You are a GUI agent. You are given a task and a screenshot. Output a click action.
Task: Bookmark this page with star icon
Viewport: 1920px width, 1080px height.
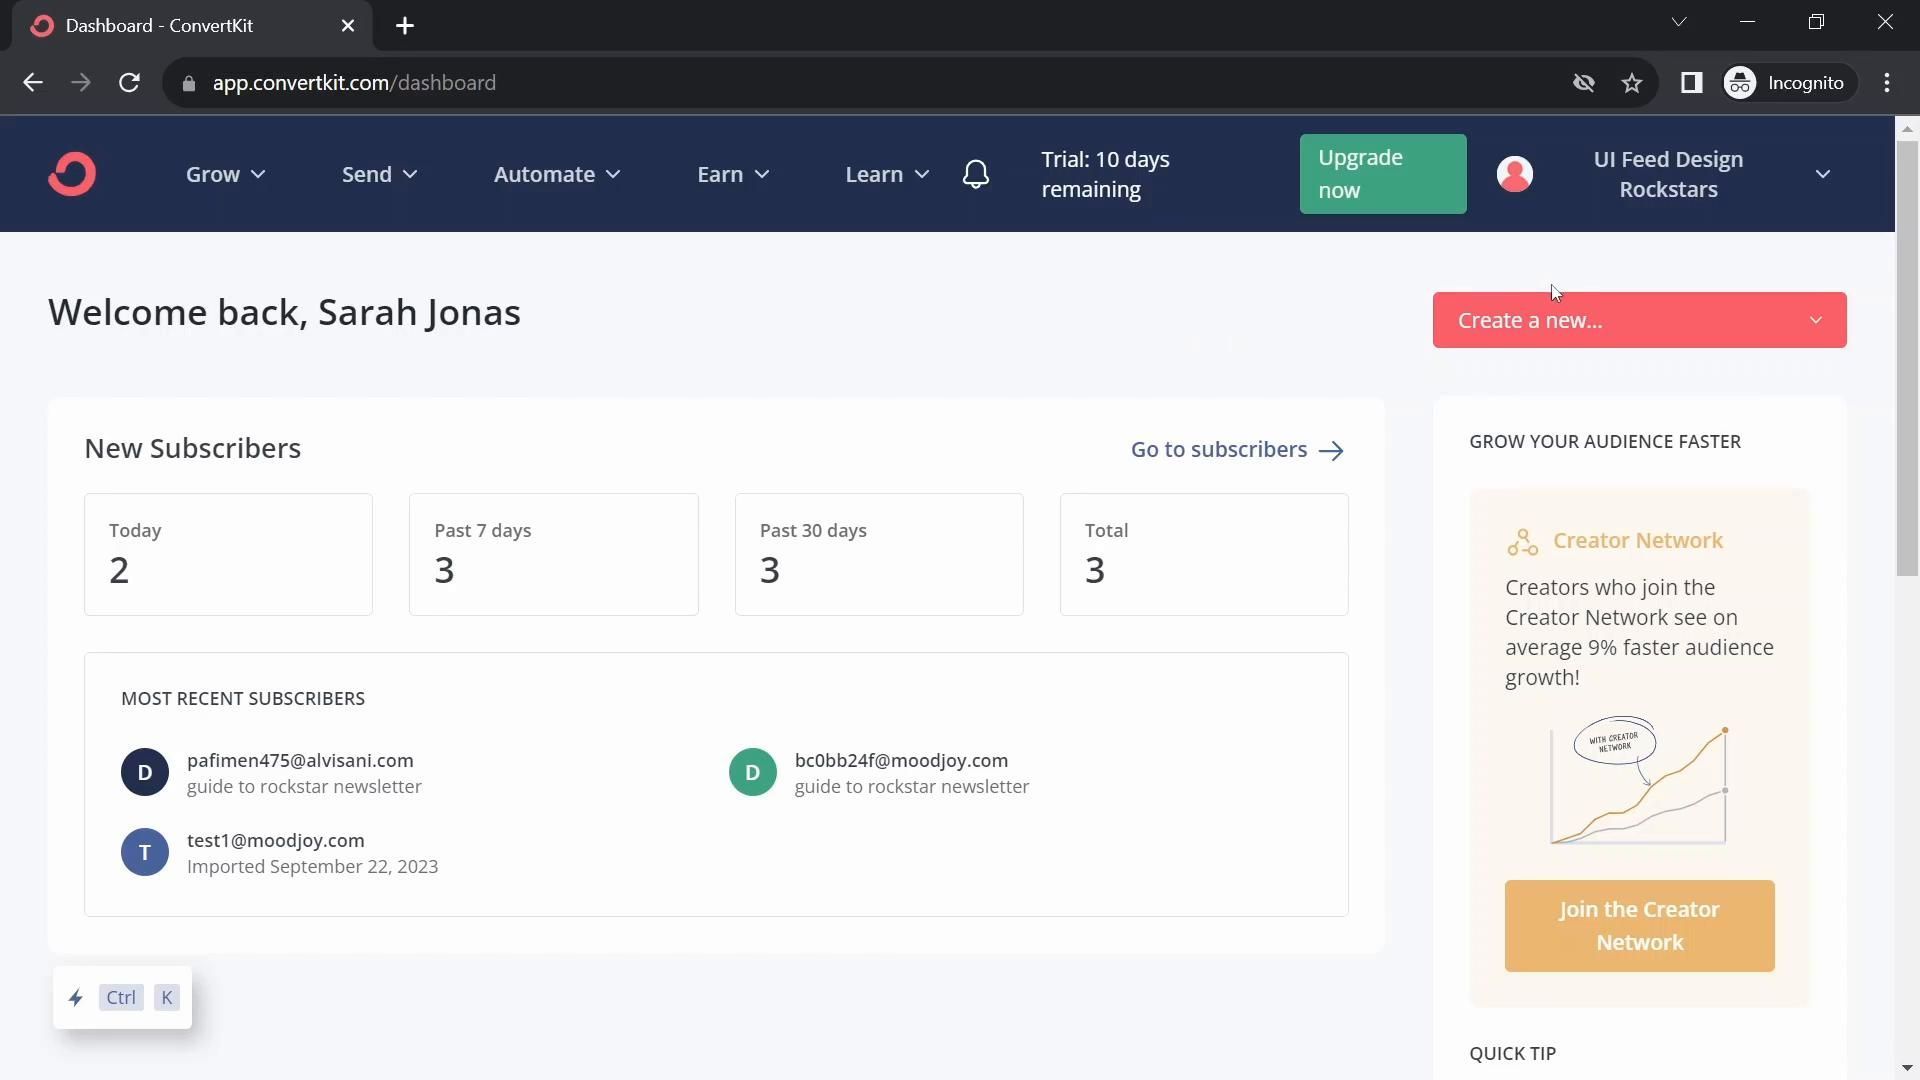click(1632, 83)
